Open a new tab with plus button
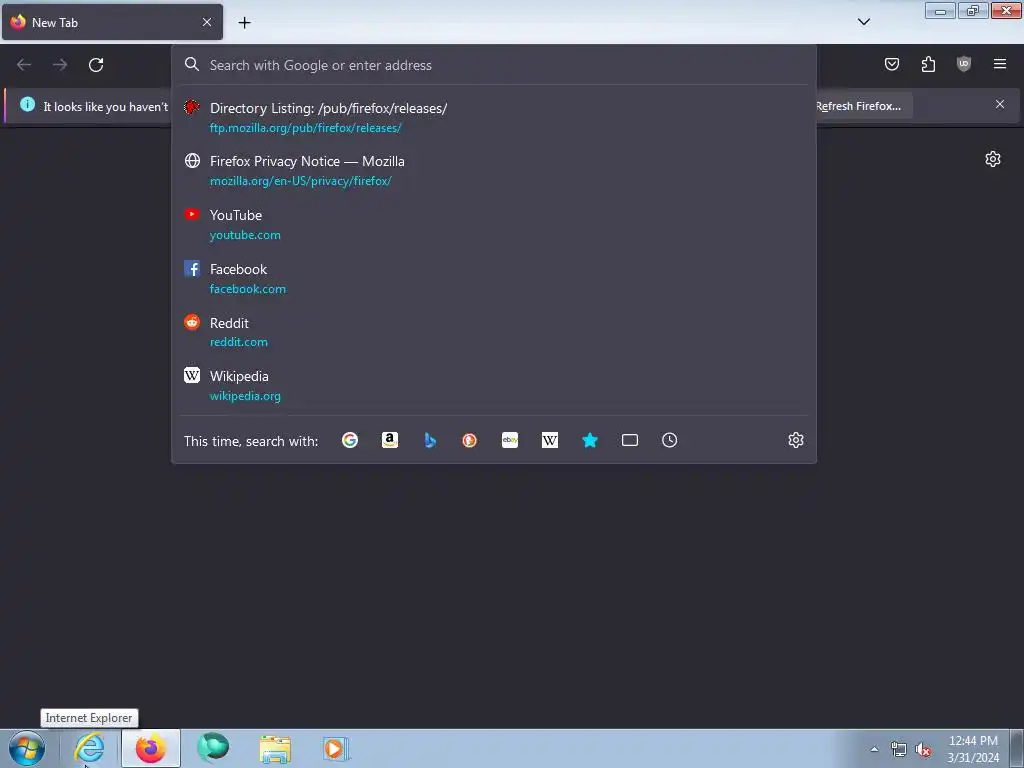This screenshot has width=1024, height=768. pos(244,23)
